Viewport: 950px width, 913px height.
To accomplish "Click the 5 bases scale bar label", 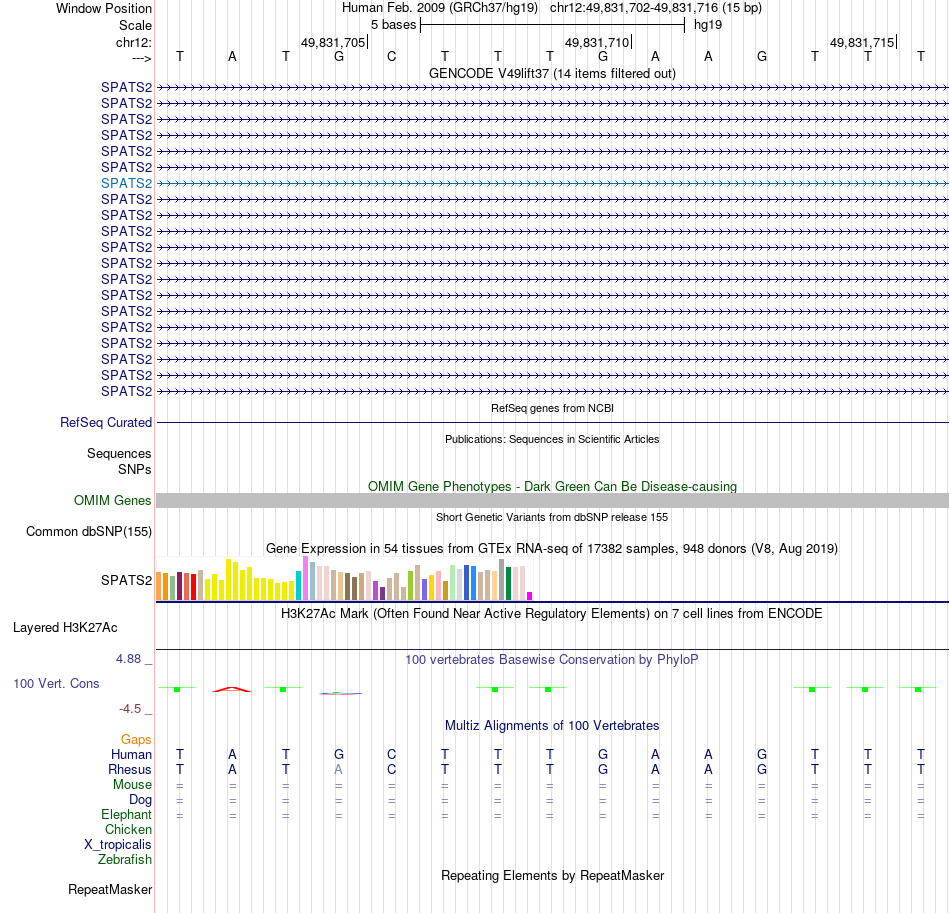I will (393, 25).
